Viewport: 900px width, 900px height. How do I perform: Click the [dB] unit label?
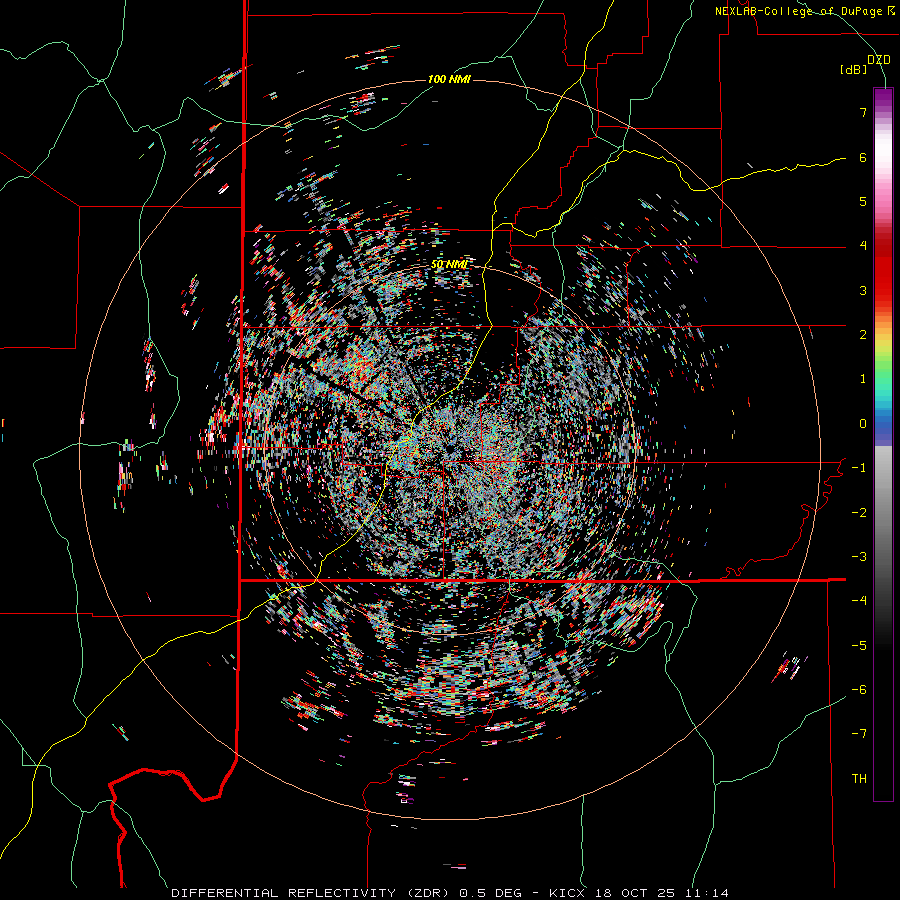pos(853,70)
